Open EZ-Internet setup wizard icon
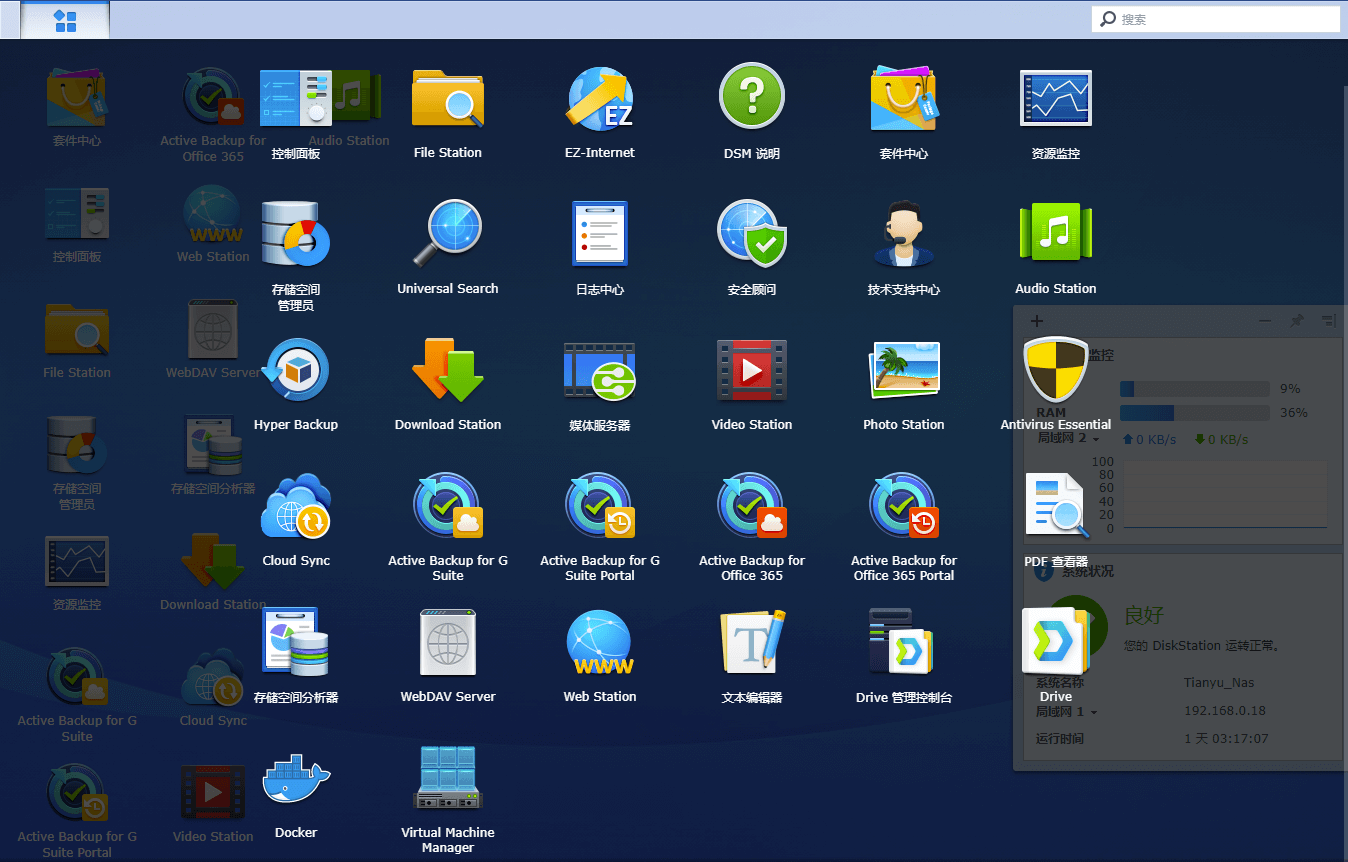1348x862 pixels. coord(600,100)
